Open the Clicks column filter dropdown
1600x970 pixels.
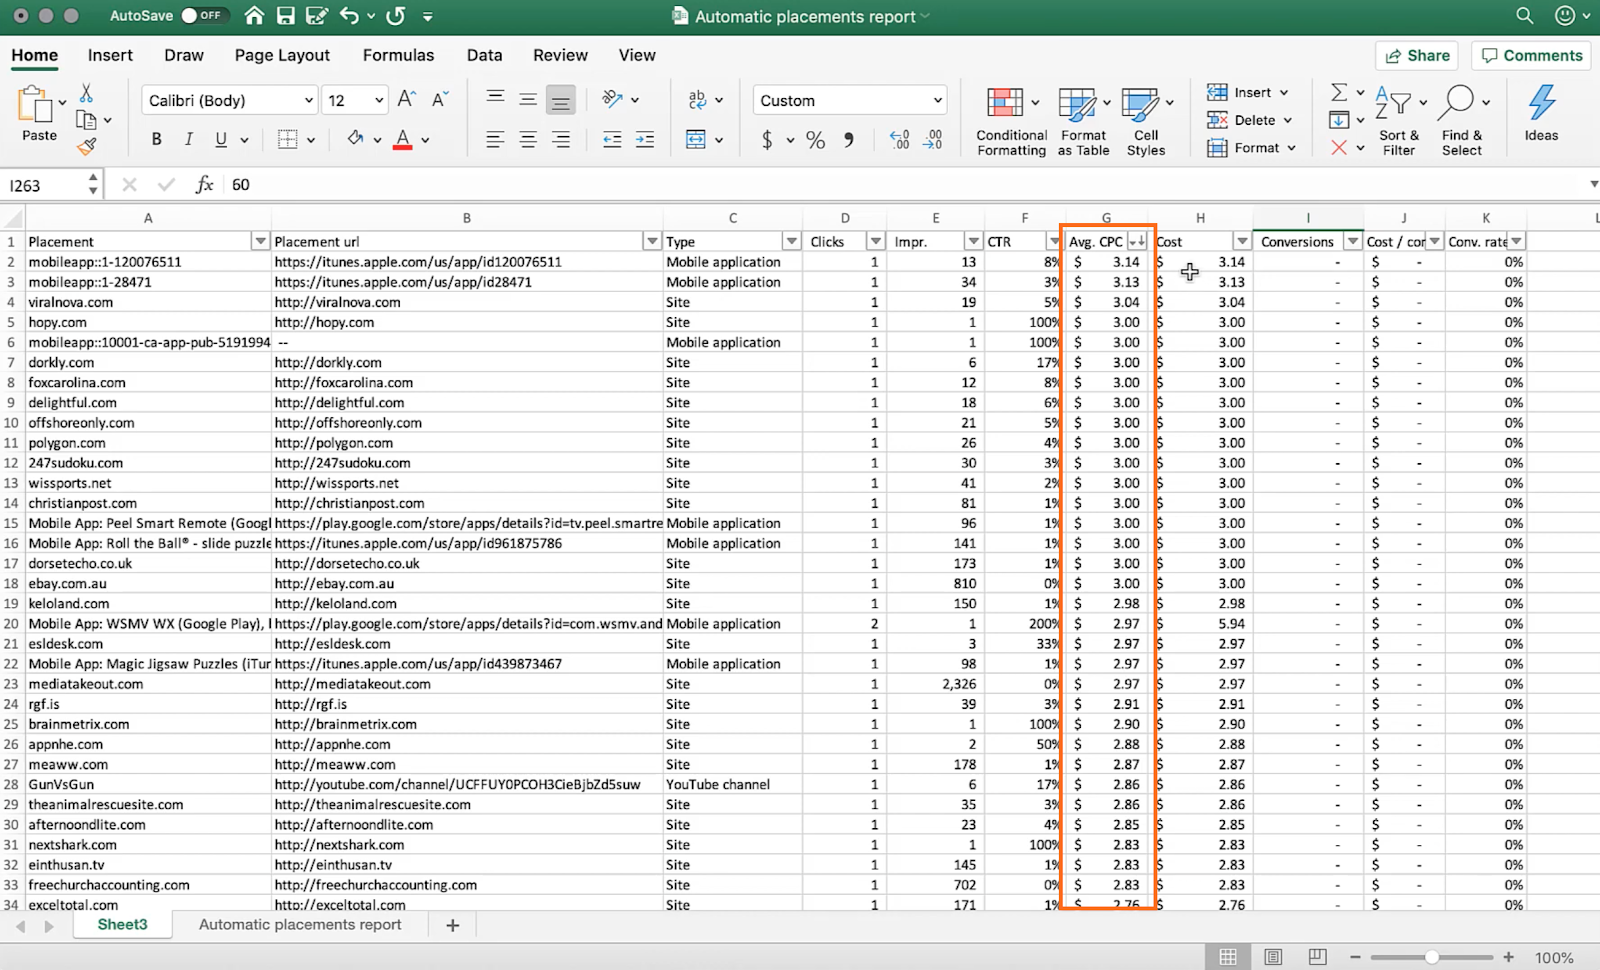pyautogui.click(x=876, y=241)
